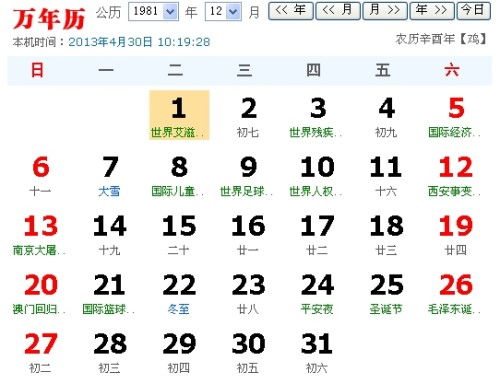Select December 23 廿八

point(248,294)
